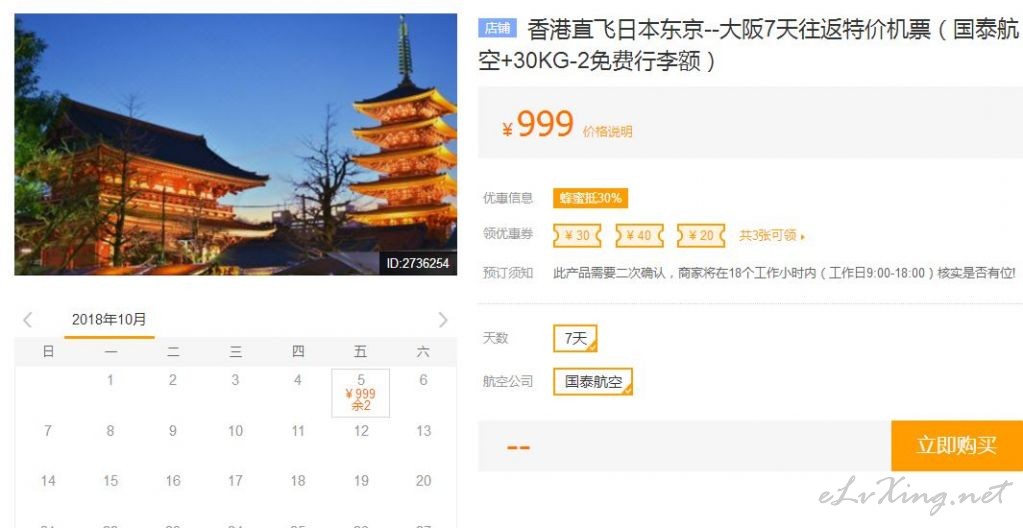Go to next month in calendar
Viewport: 1023px width, 528px height.
click(x=443, y=320)
